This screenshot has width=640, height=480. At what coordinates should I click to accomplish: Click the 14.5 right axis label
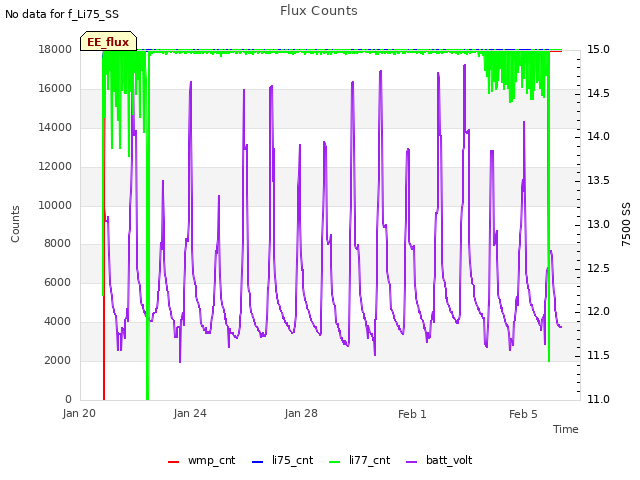coord(598,93)
